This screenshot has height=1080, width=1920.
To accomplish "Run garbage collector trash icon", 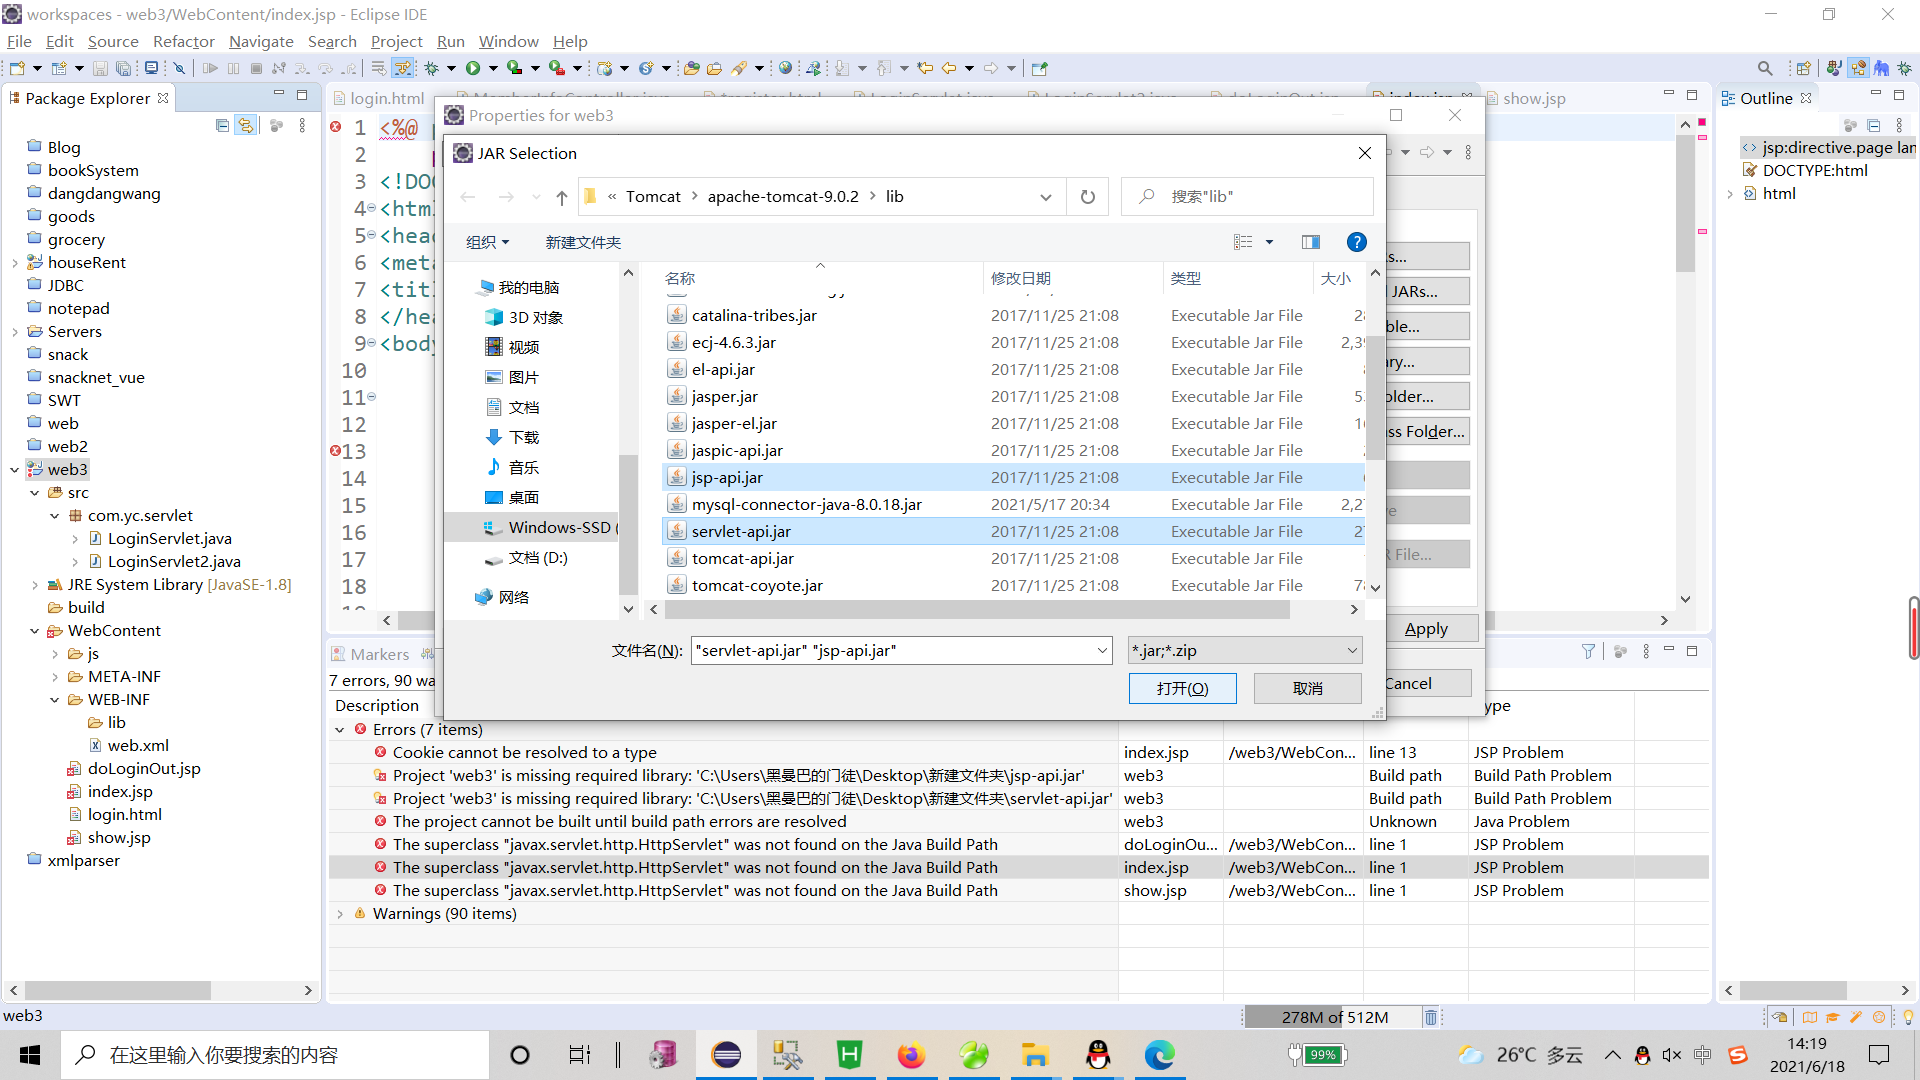I will coord(1431,1017).
